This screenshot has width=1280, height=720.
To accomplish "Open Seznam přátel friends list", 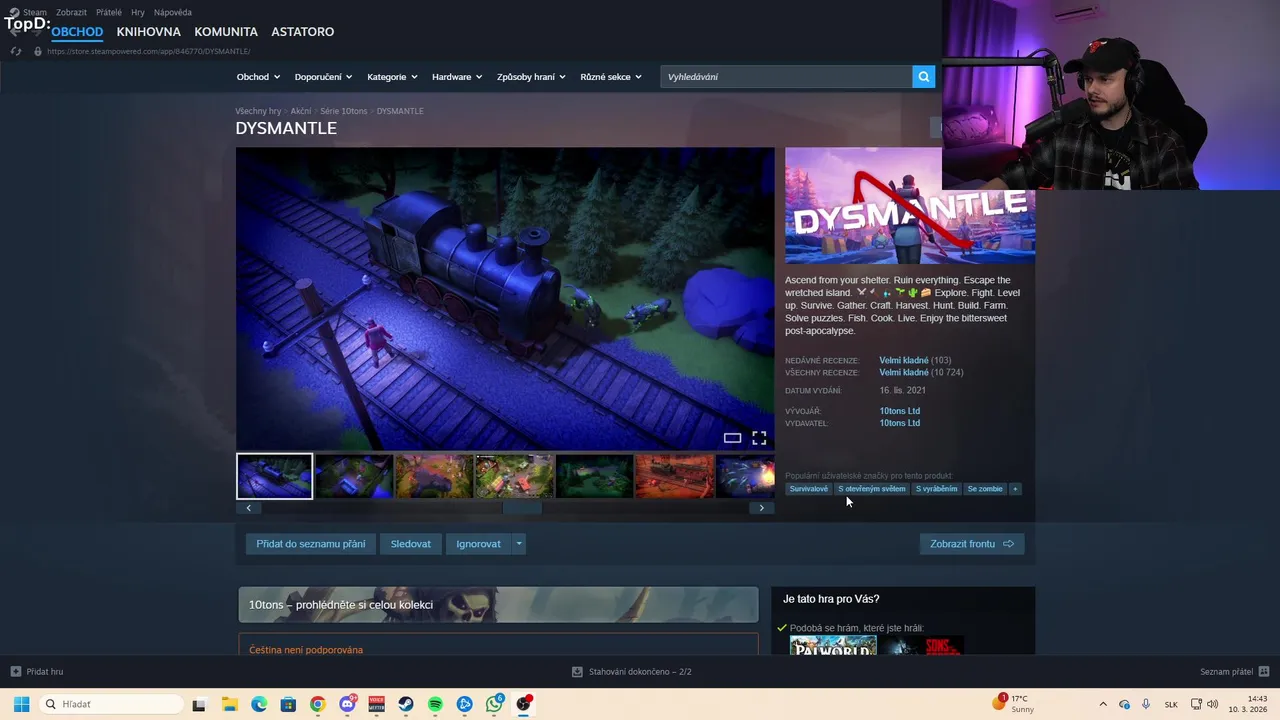I will coord(1234,672).
